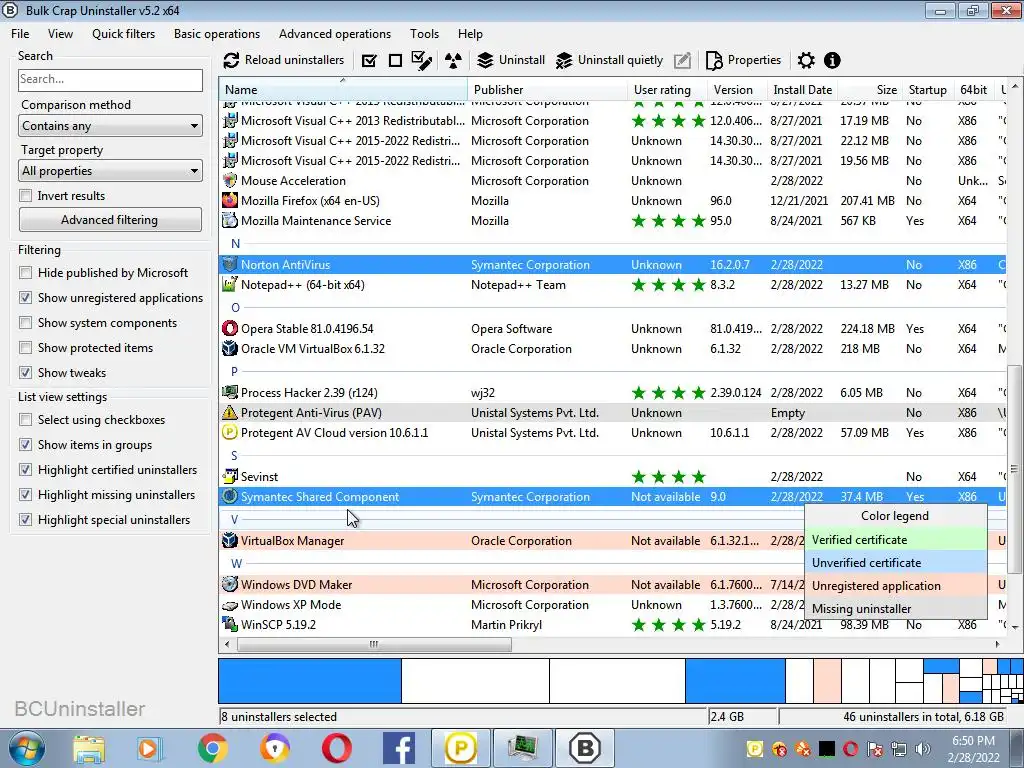Click the Symantec Shared Component row icon
This screenshot has height=768, width=1024.
230,497
